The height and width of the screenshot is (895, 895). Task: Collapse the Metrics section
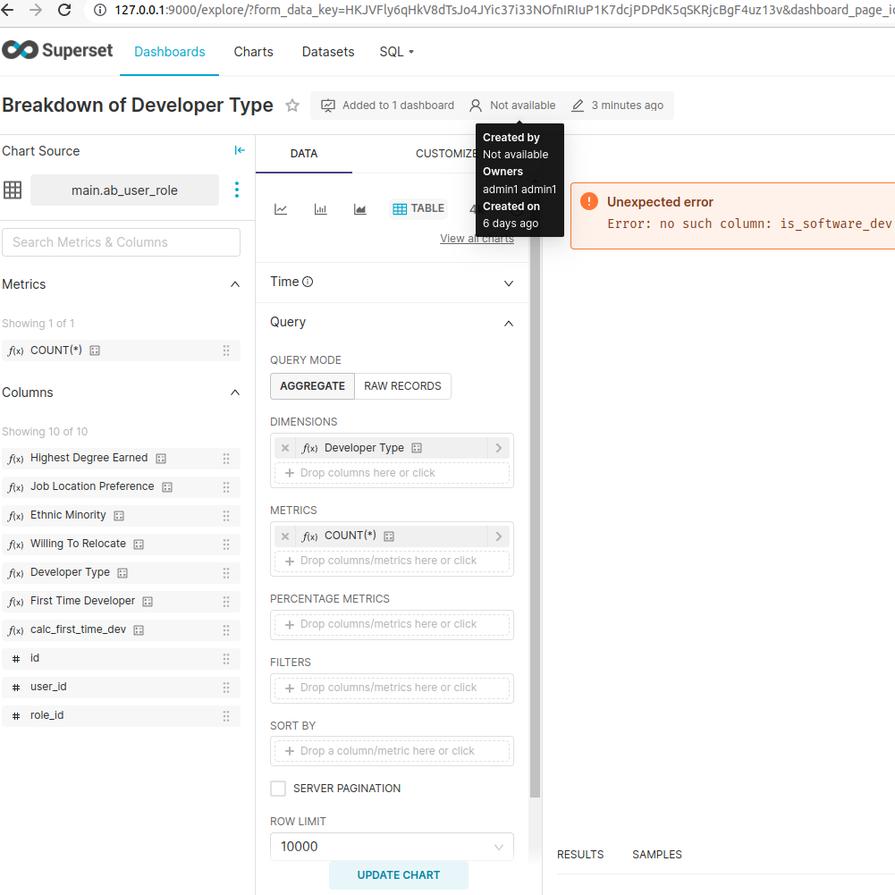pyautogui.click(x=235, y=284)
